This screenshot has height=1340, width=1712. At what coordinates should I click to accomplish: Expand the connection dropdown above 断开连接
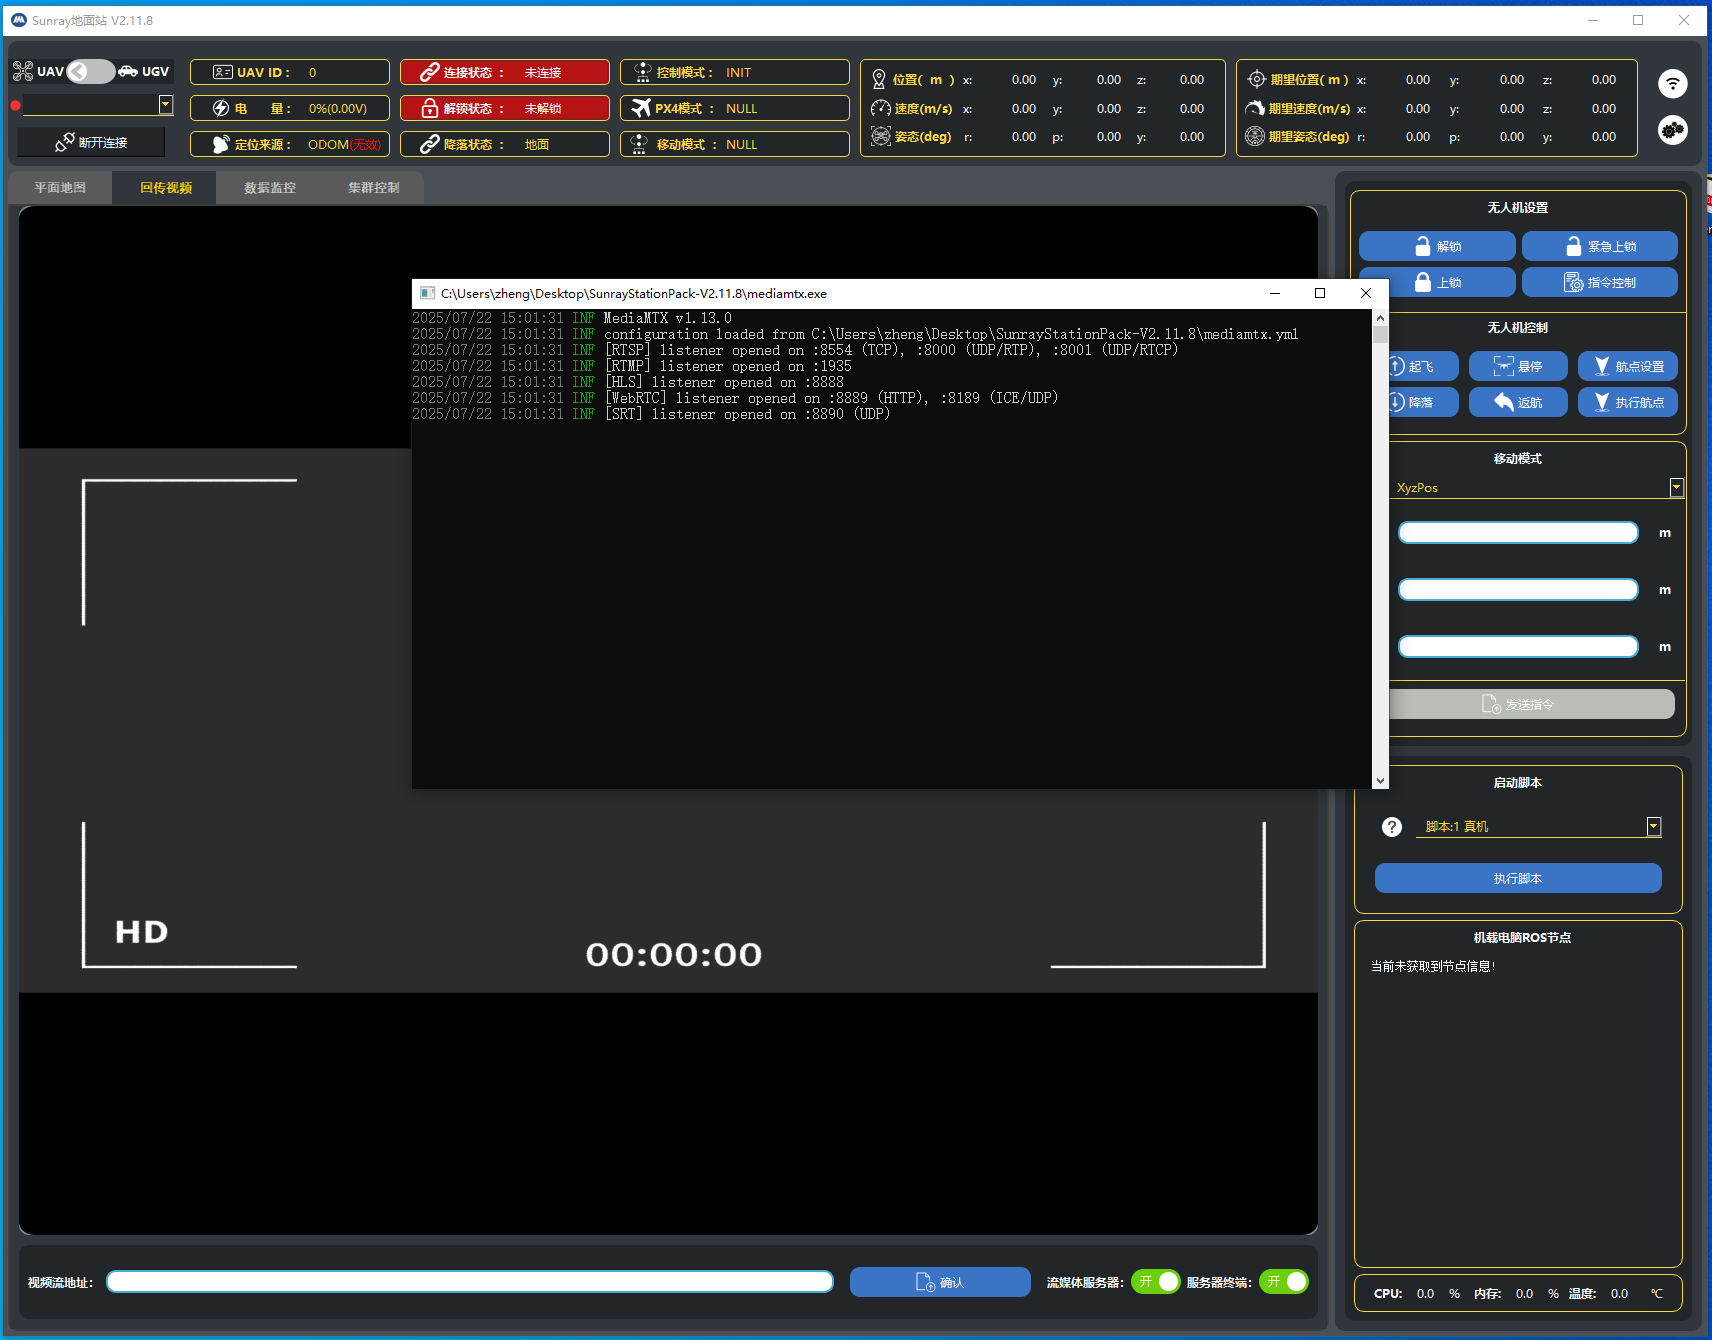pyautogui.click(x=166, y=105)
